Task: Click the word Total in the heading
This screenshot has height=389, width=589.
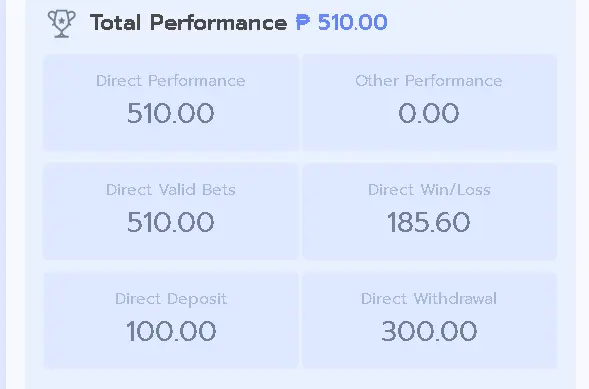Action: [x=116, y=23]
